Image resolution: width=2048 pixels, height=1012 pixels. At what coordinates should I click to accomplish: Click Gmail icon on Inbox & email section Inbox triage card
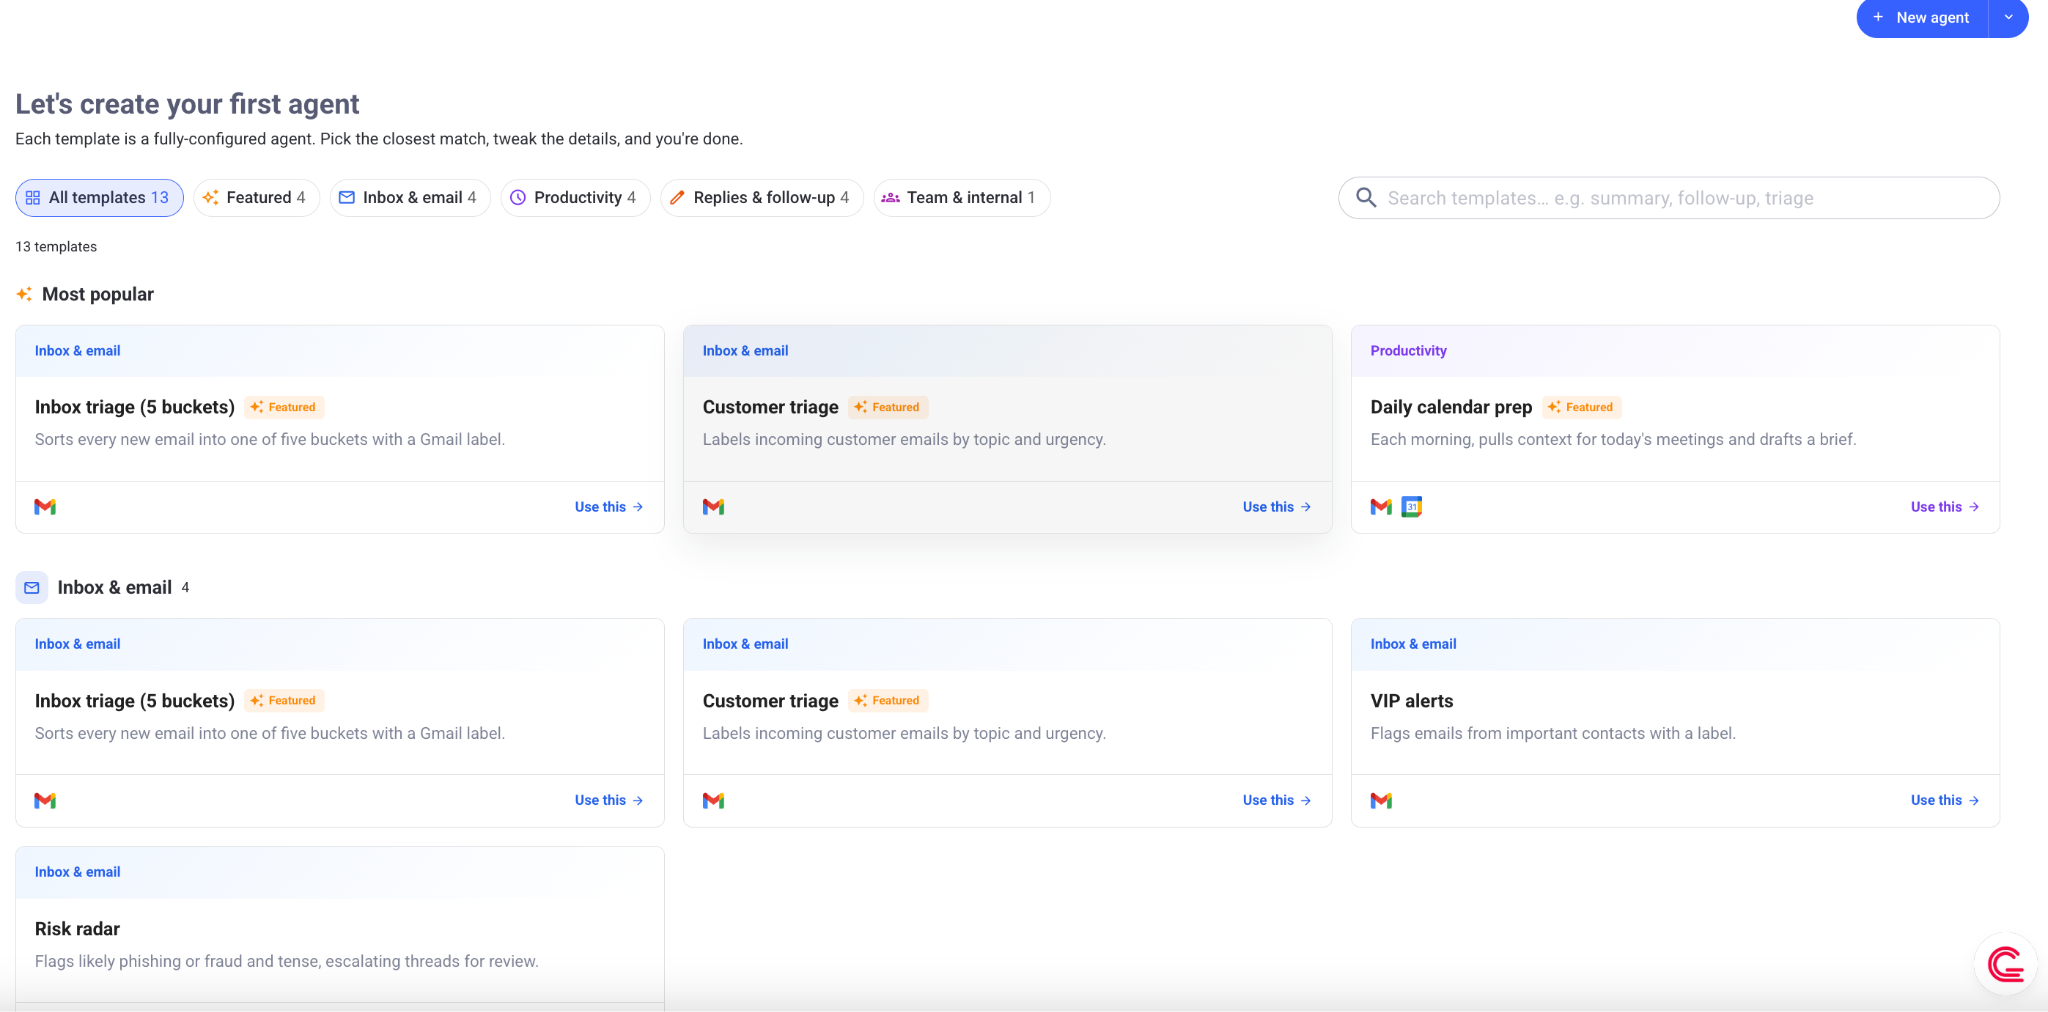coord(45,801)
